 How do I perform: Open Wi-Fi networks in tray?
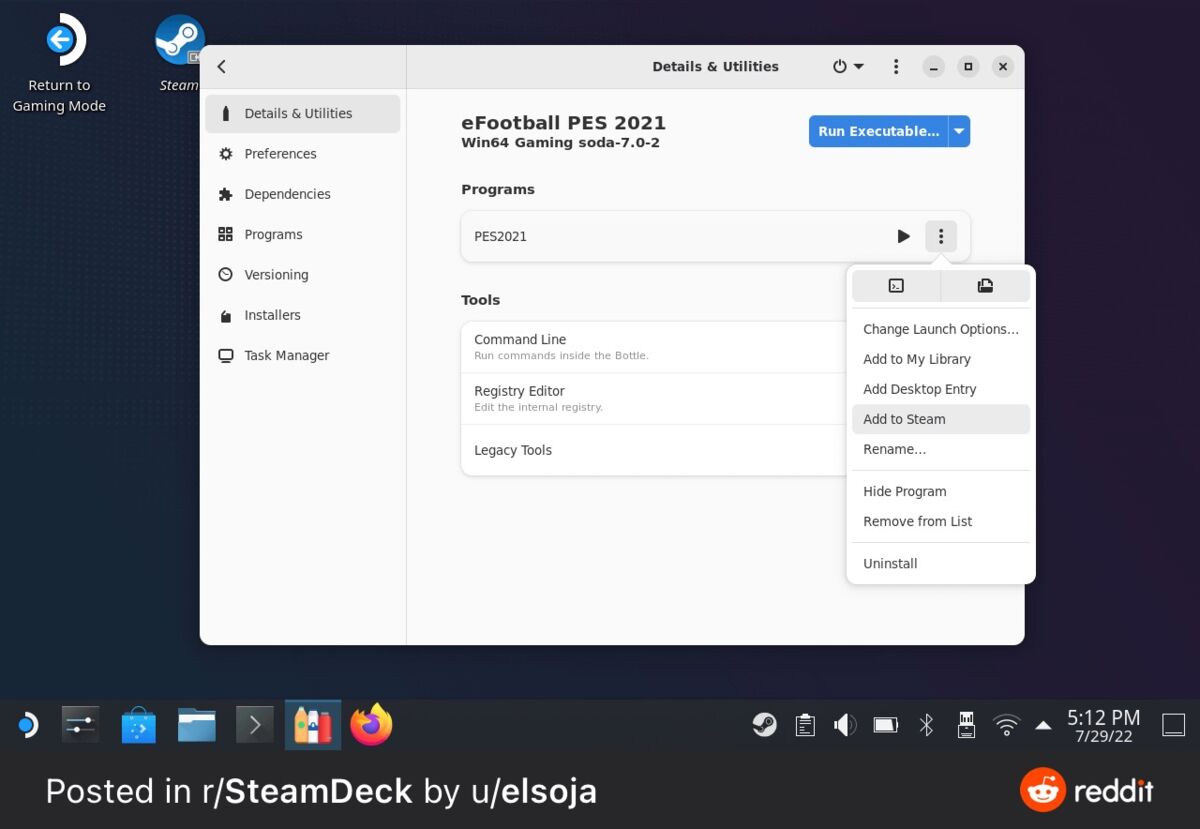click(1006, 725)
